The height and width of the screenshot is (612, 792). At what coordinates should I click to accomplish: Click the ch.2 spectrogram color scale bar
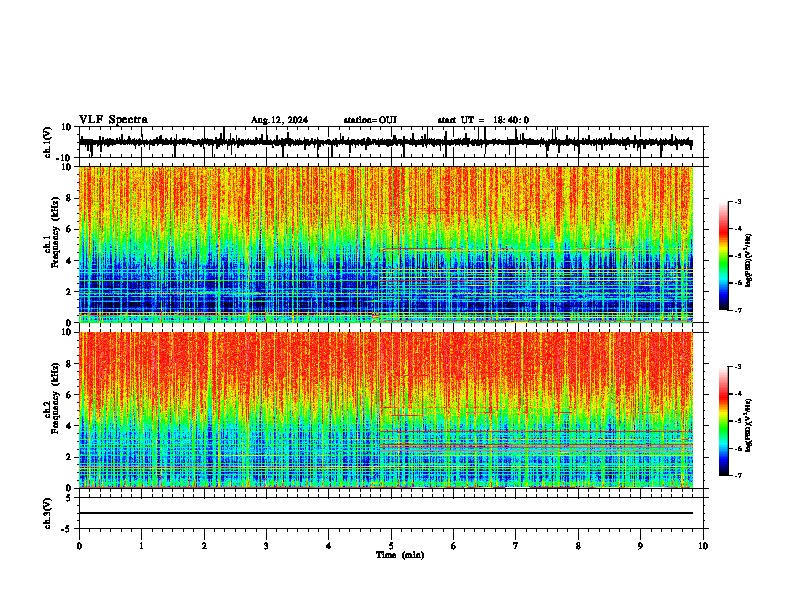723,421
